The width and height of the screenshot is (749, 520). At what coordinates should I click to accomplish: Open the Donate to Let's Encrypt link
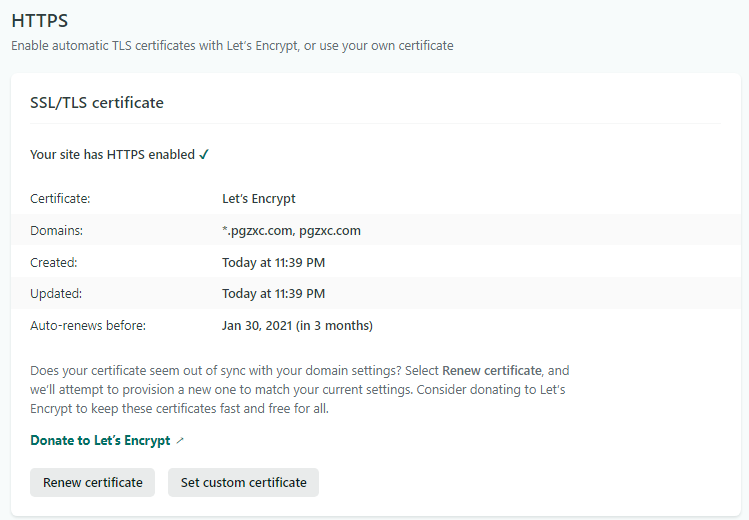[x=100, y=440]
